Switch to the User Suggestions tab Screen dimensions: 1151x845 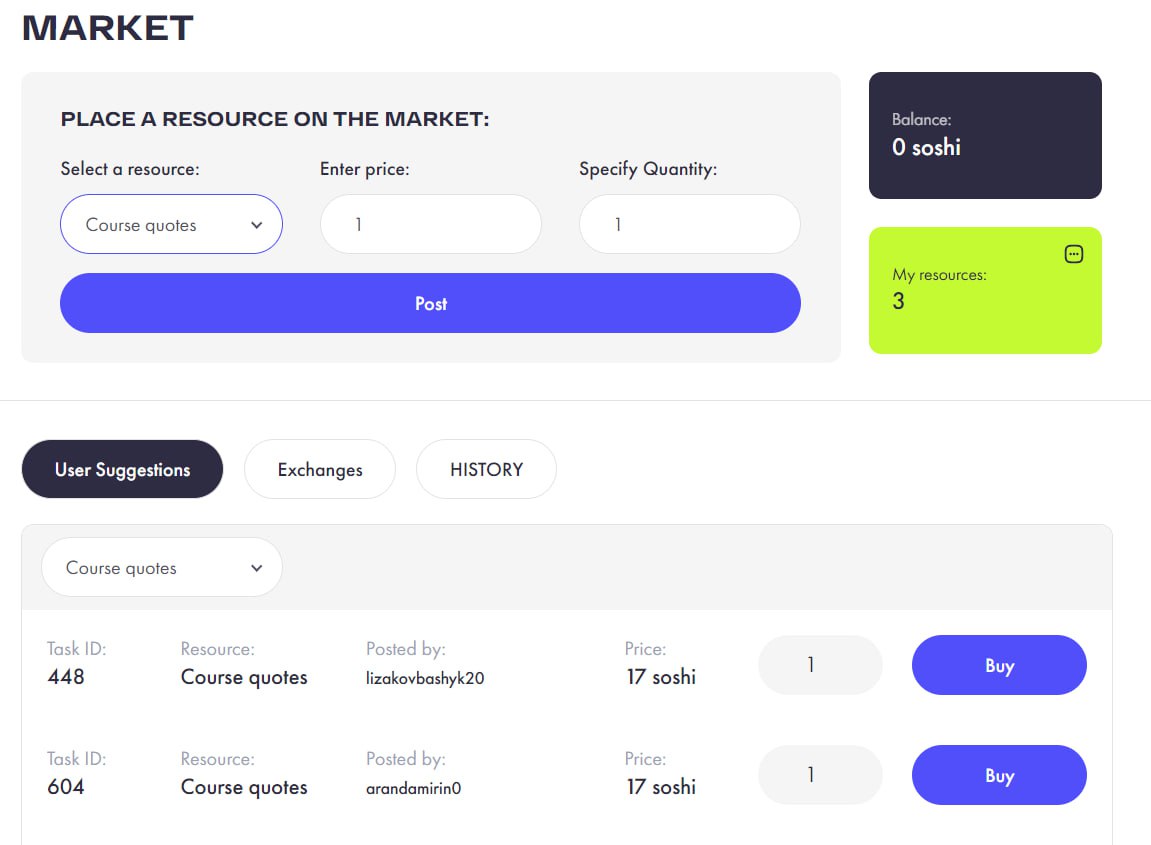(x=122, y=470)
